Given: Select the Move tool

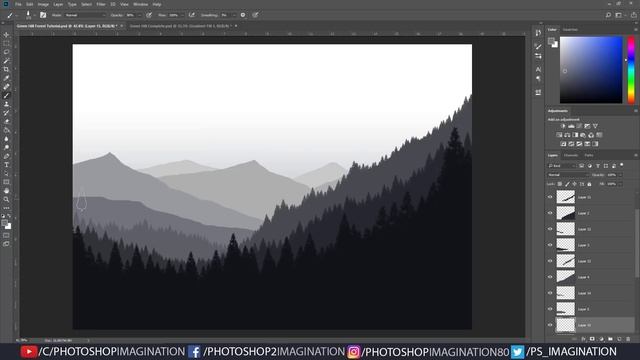Looking at the screenshot, I should 6,35.
